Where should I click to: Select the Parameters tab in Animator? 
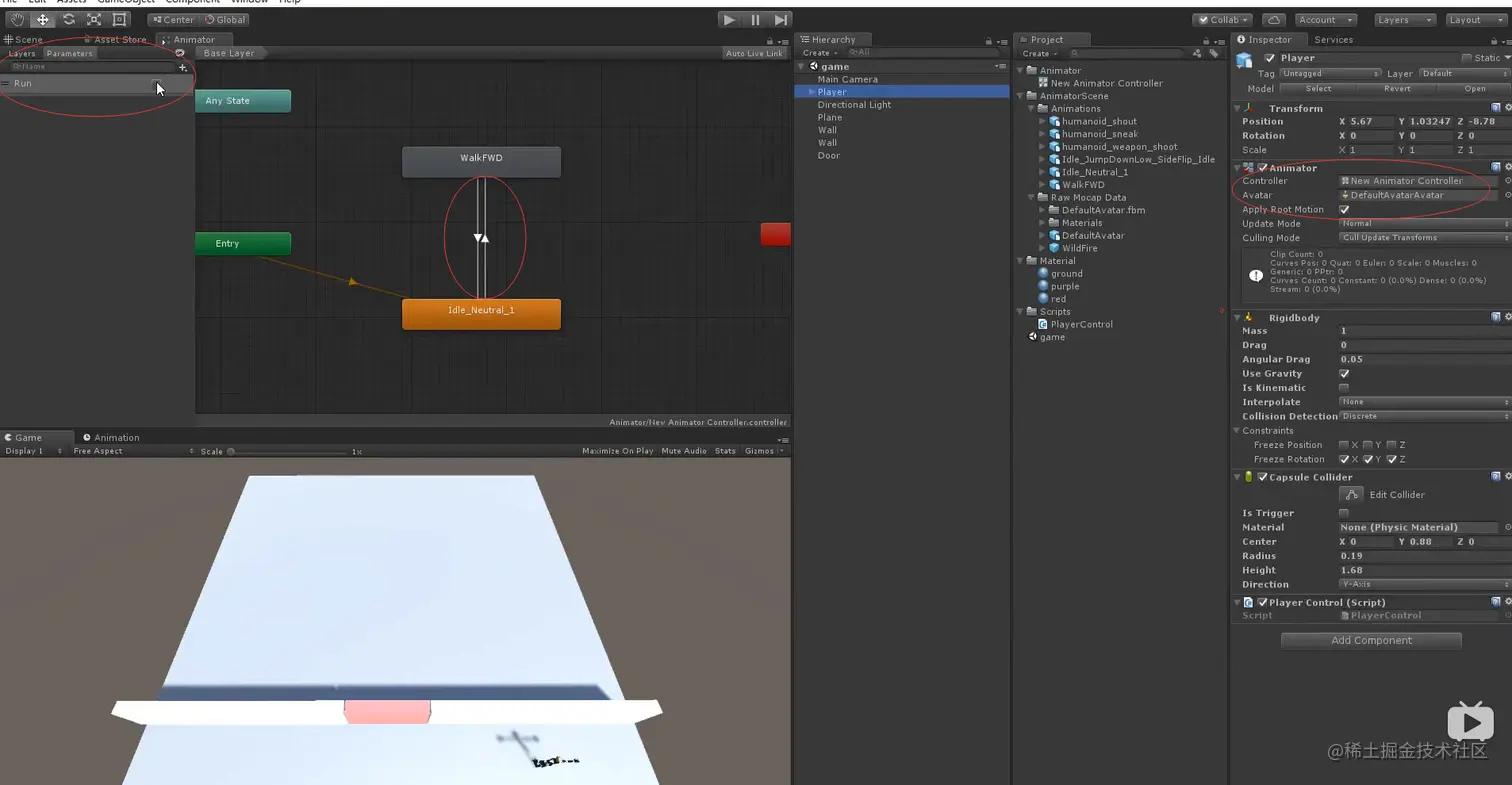coord(69,53)
